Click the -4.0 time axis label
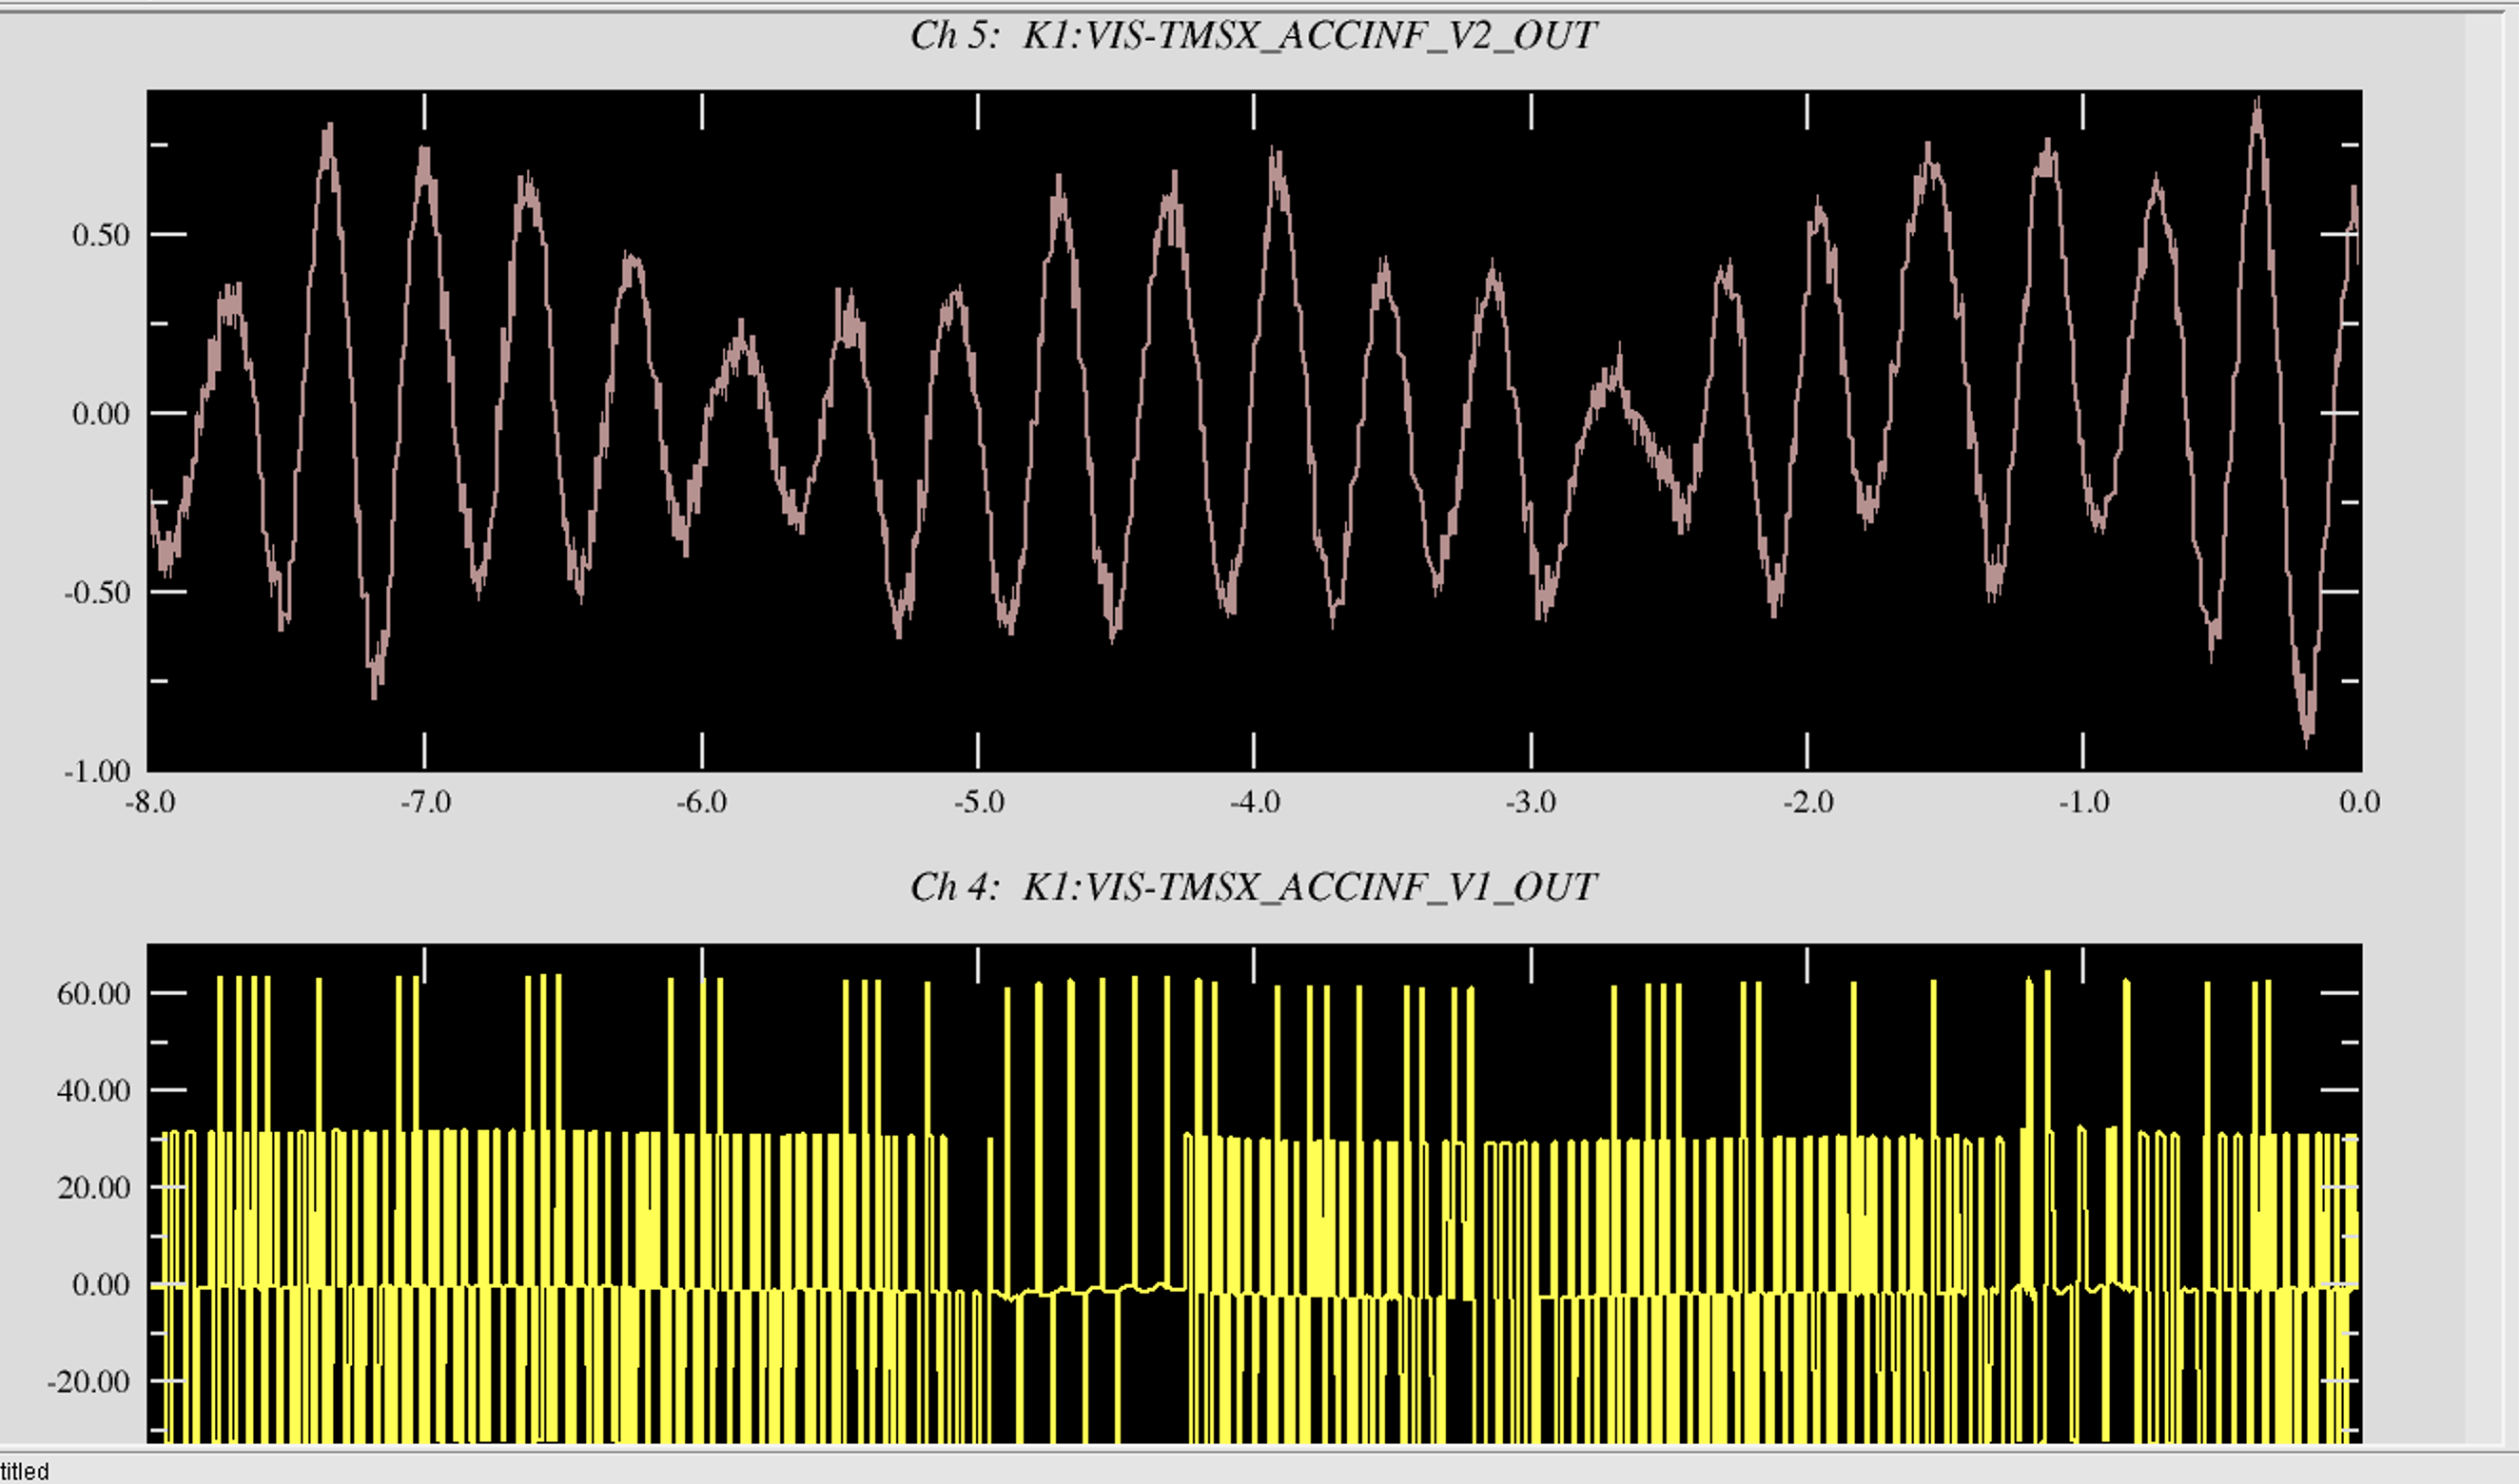The width and height of the screenshot is (2519, 1484). click(1255, 802)
